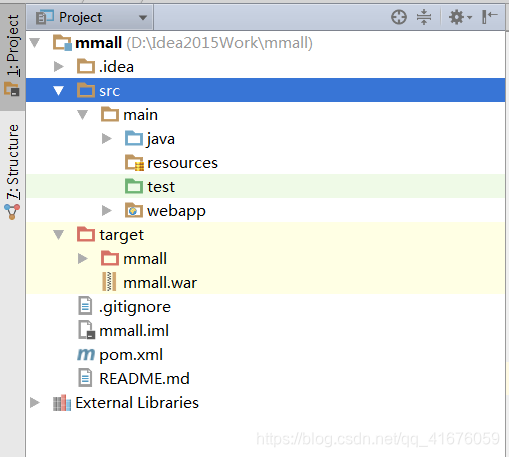Click the Structure tab icon
The image size is (509, 457).
point(12,212)
